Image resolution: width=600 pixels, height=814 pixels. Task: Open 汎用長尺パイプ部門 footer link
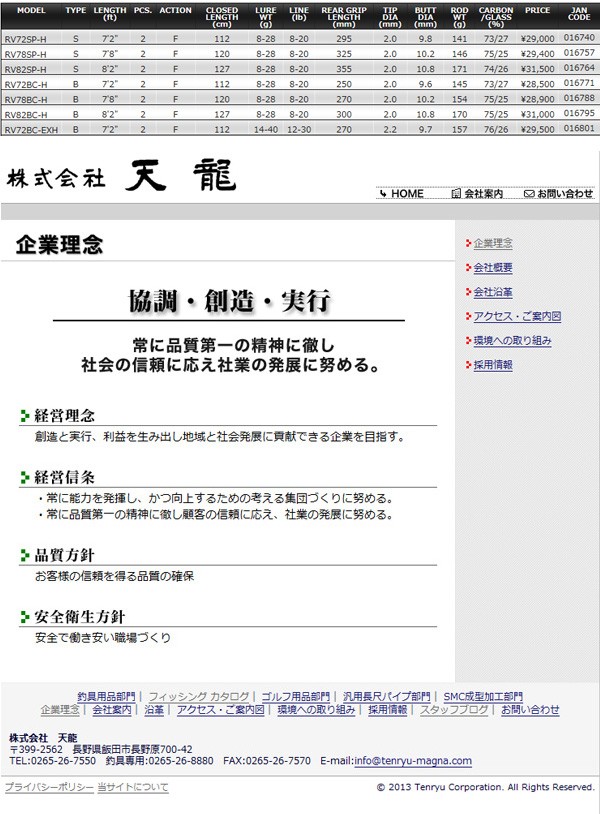[387, 697]
